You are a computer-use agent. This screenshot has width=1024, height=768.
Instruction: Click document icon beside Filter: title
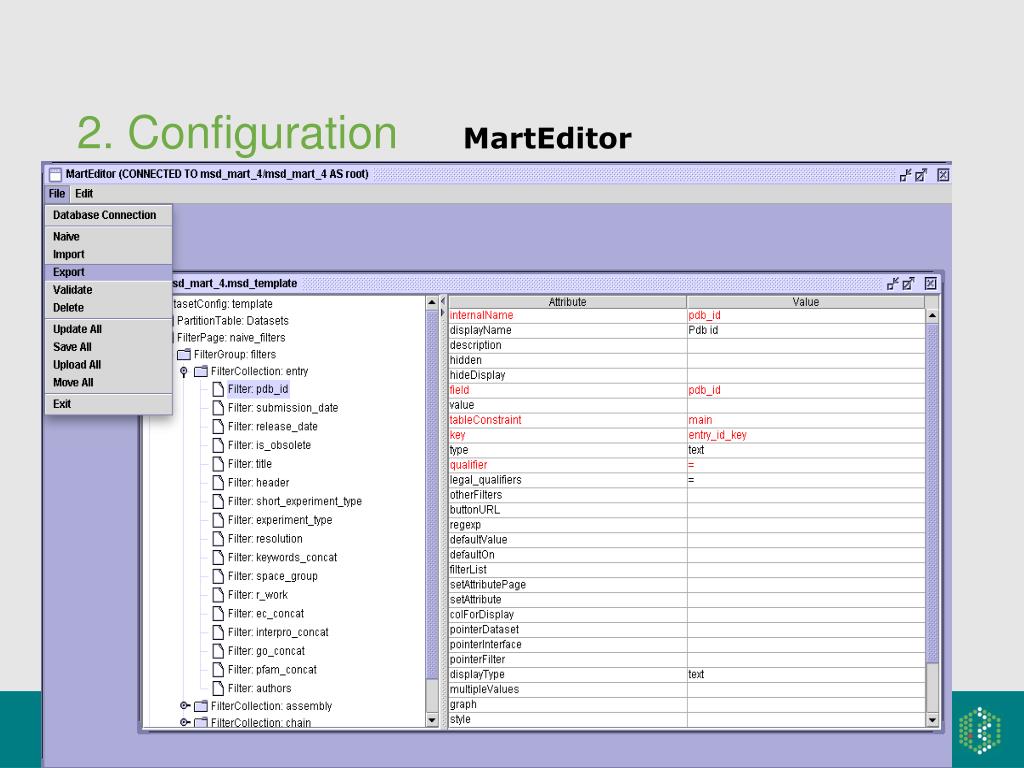[218, 464]
